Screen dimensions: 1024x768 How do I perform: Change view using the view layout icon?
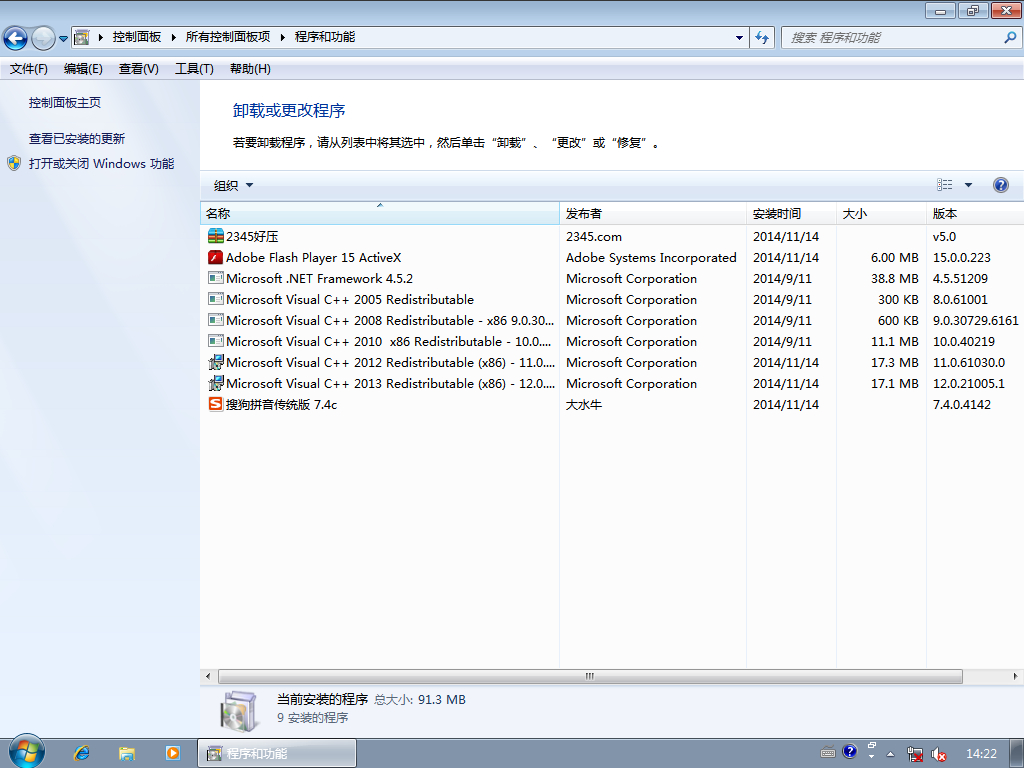pyautogui.click(x=944, y=185)
